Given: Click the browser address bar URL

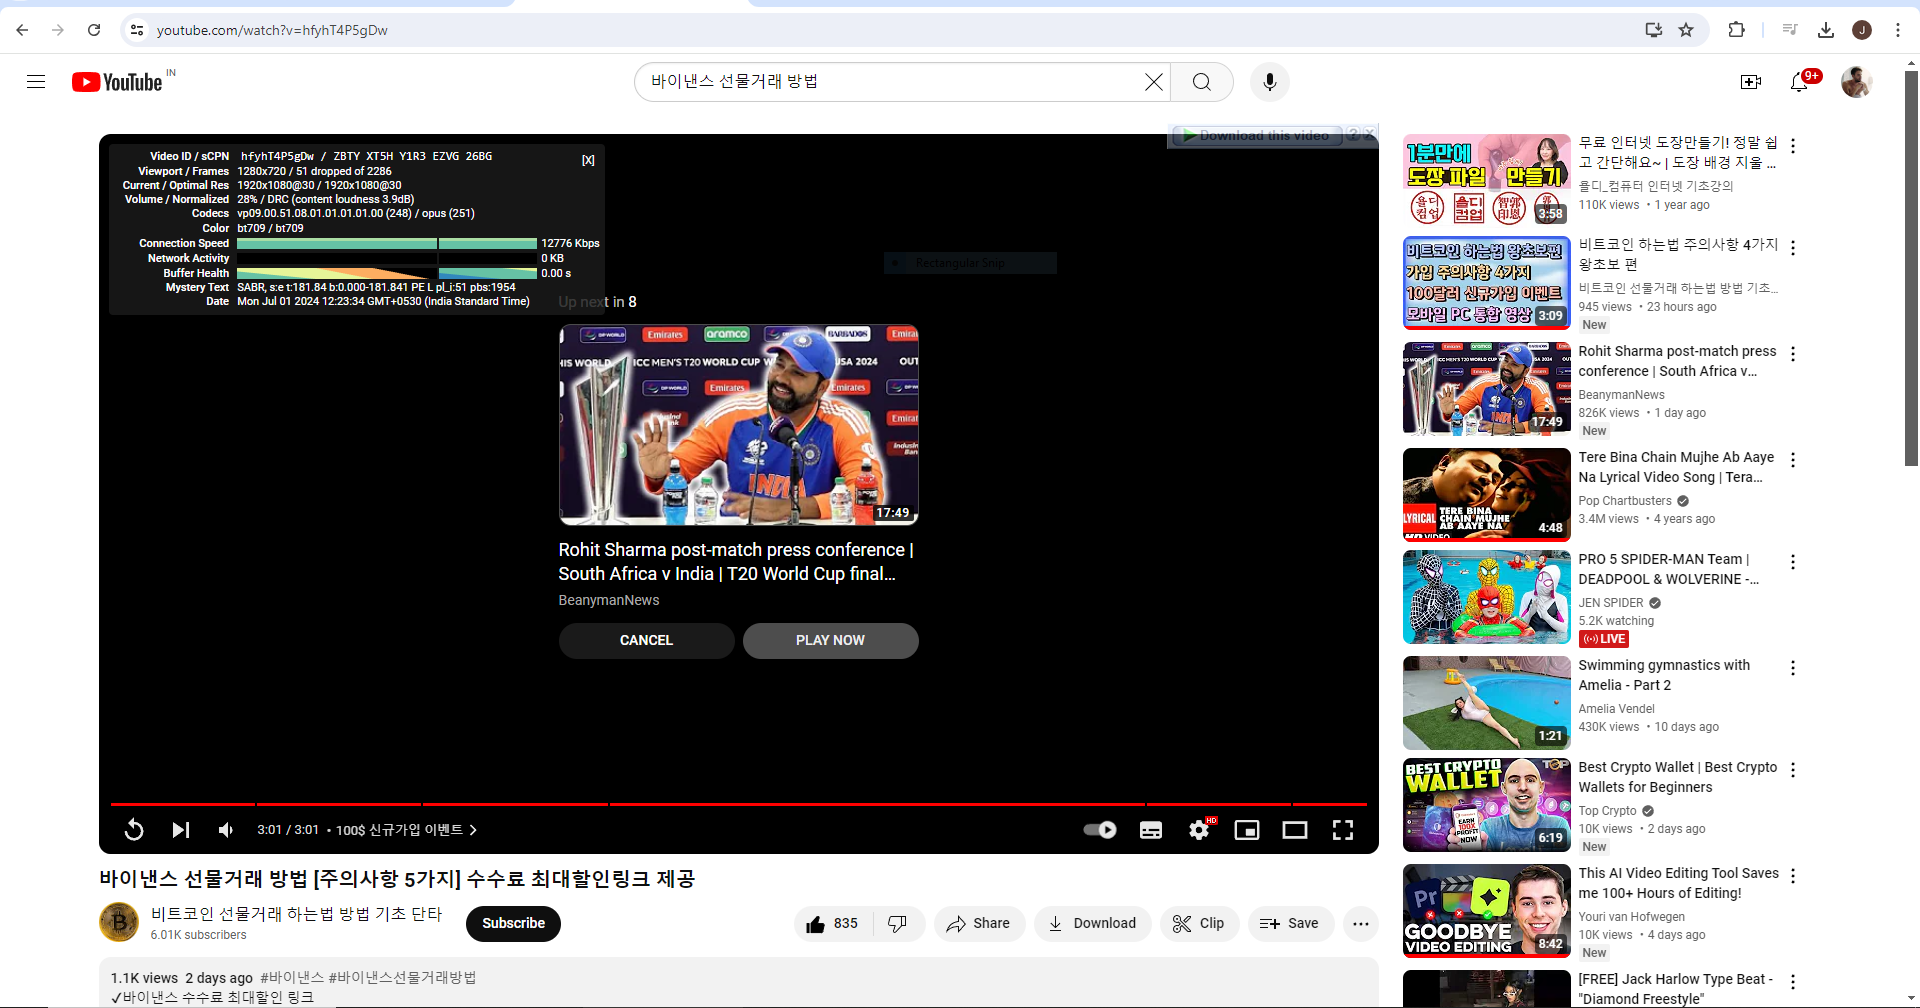Looking at the screenshot, I should click(x=272, y=30).
